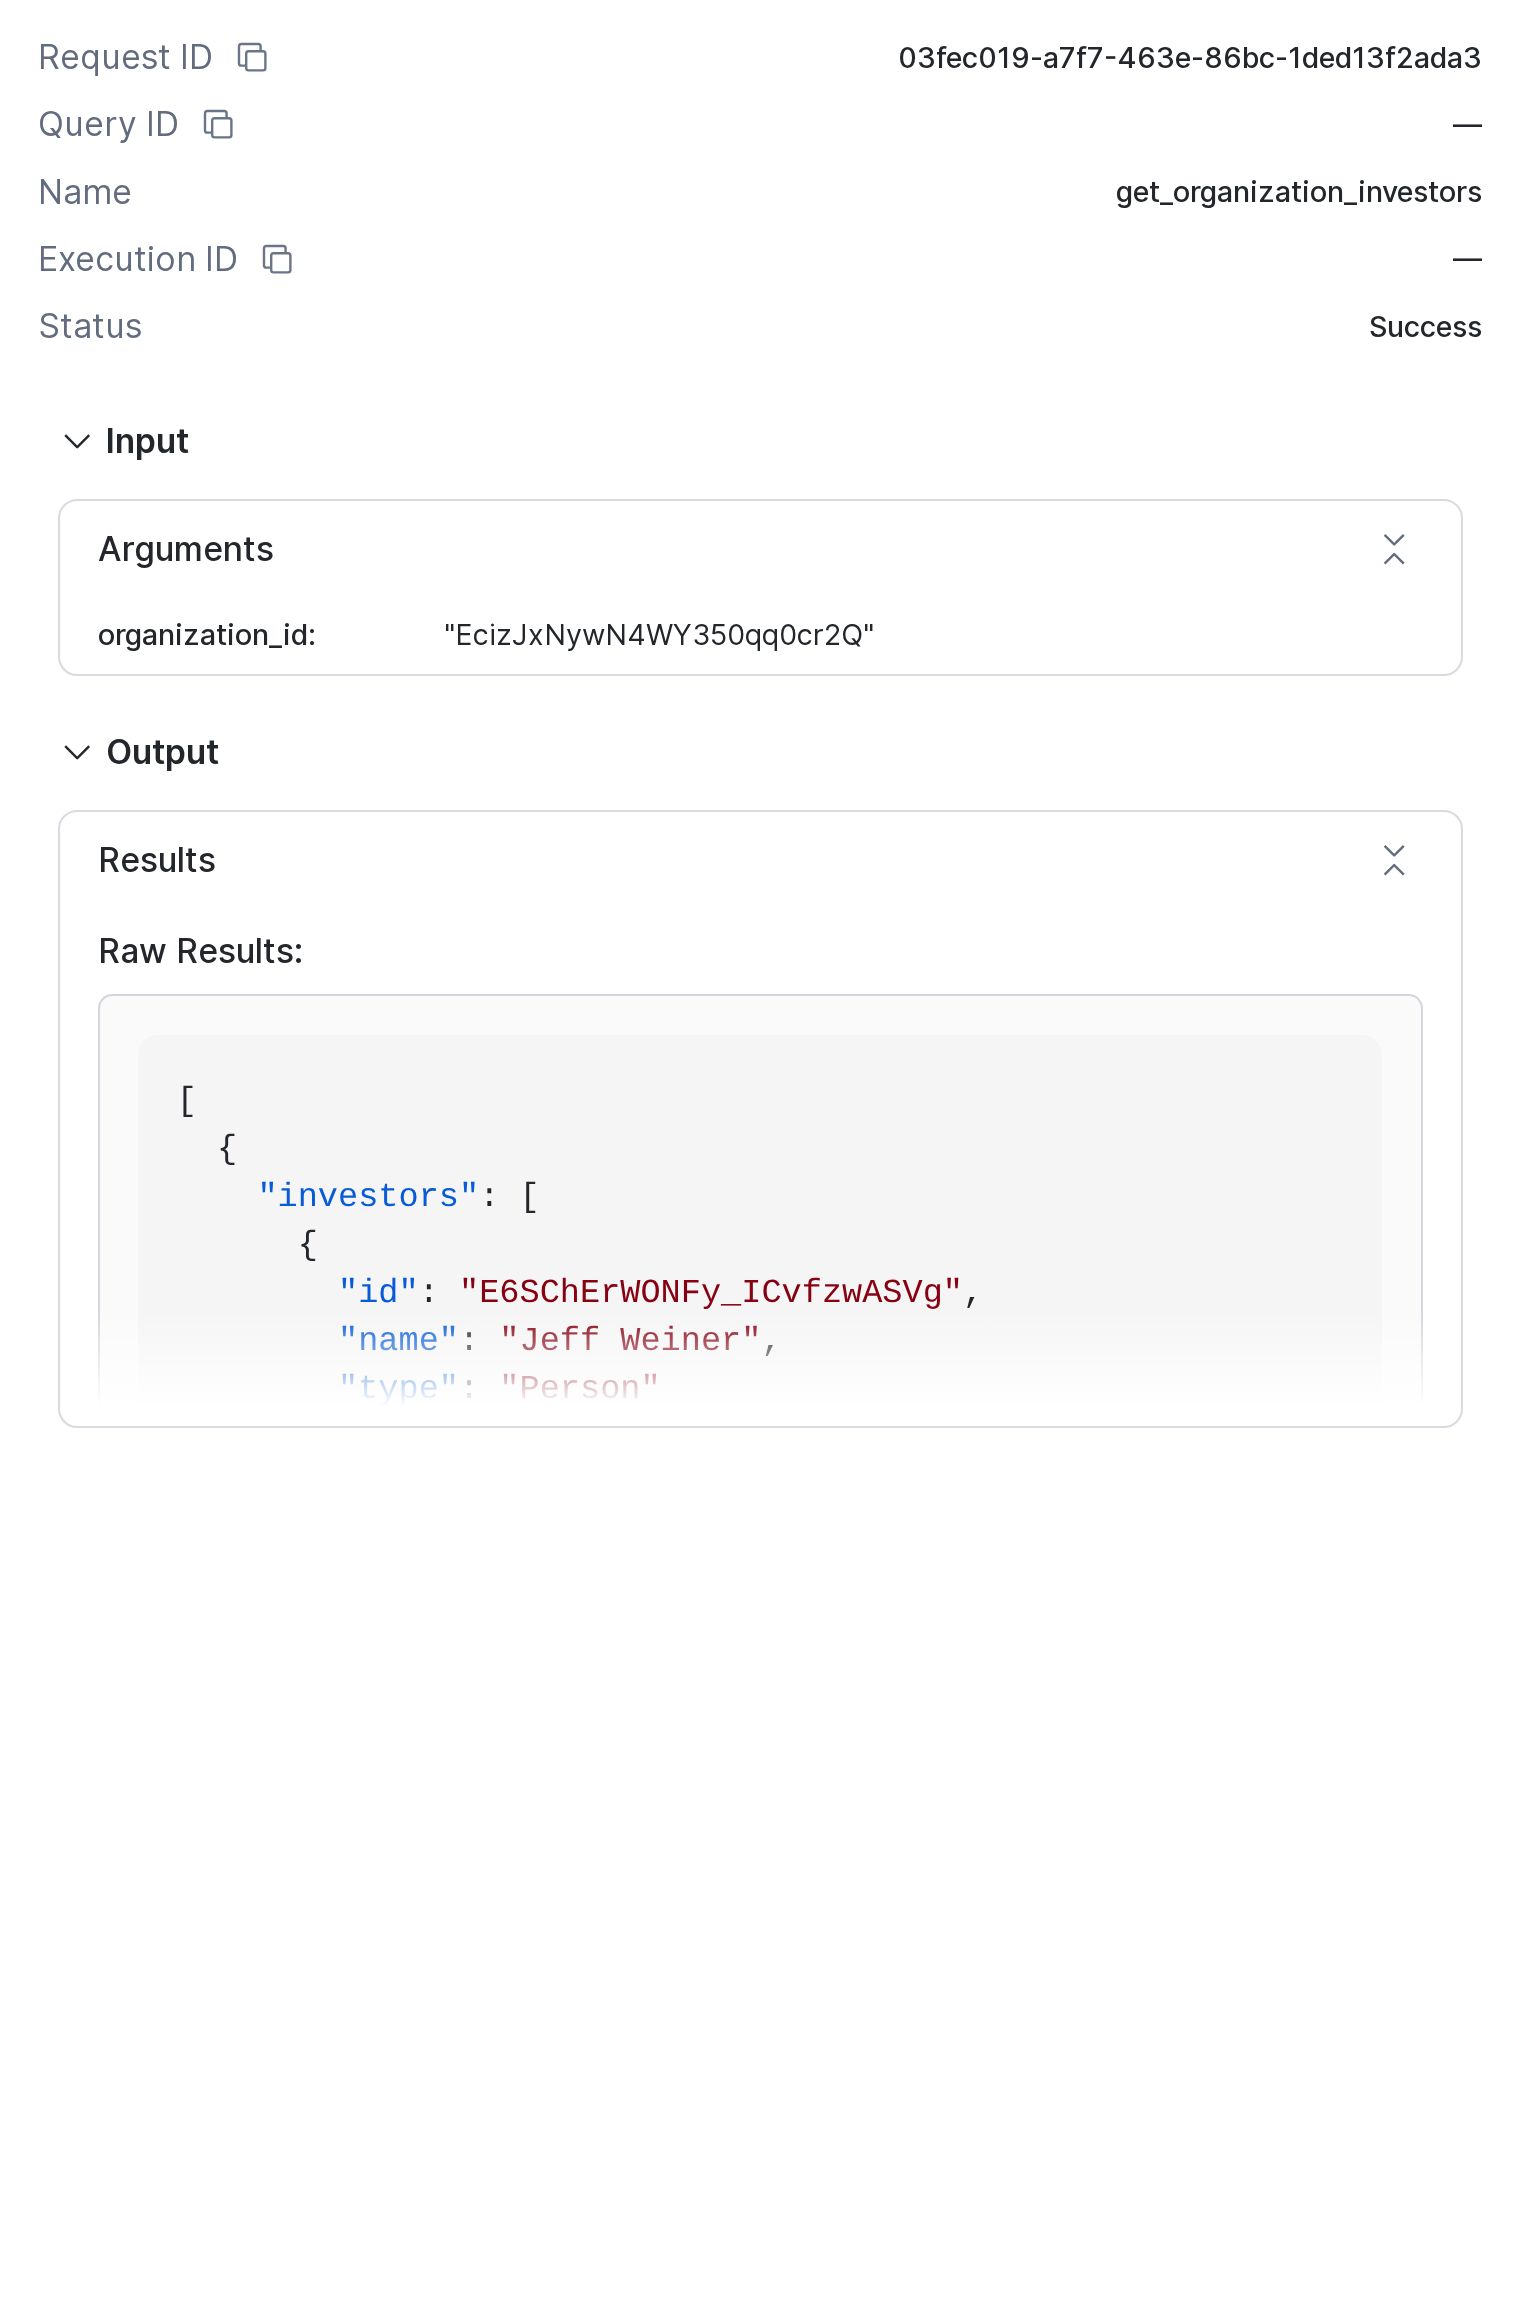This screenshot has width=1519, height=2321.
Task: Click the investor id string E6SChErWONFy_ICvfzwASVg
Action: (x=710, y=1292)
